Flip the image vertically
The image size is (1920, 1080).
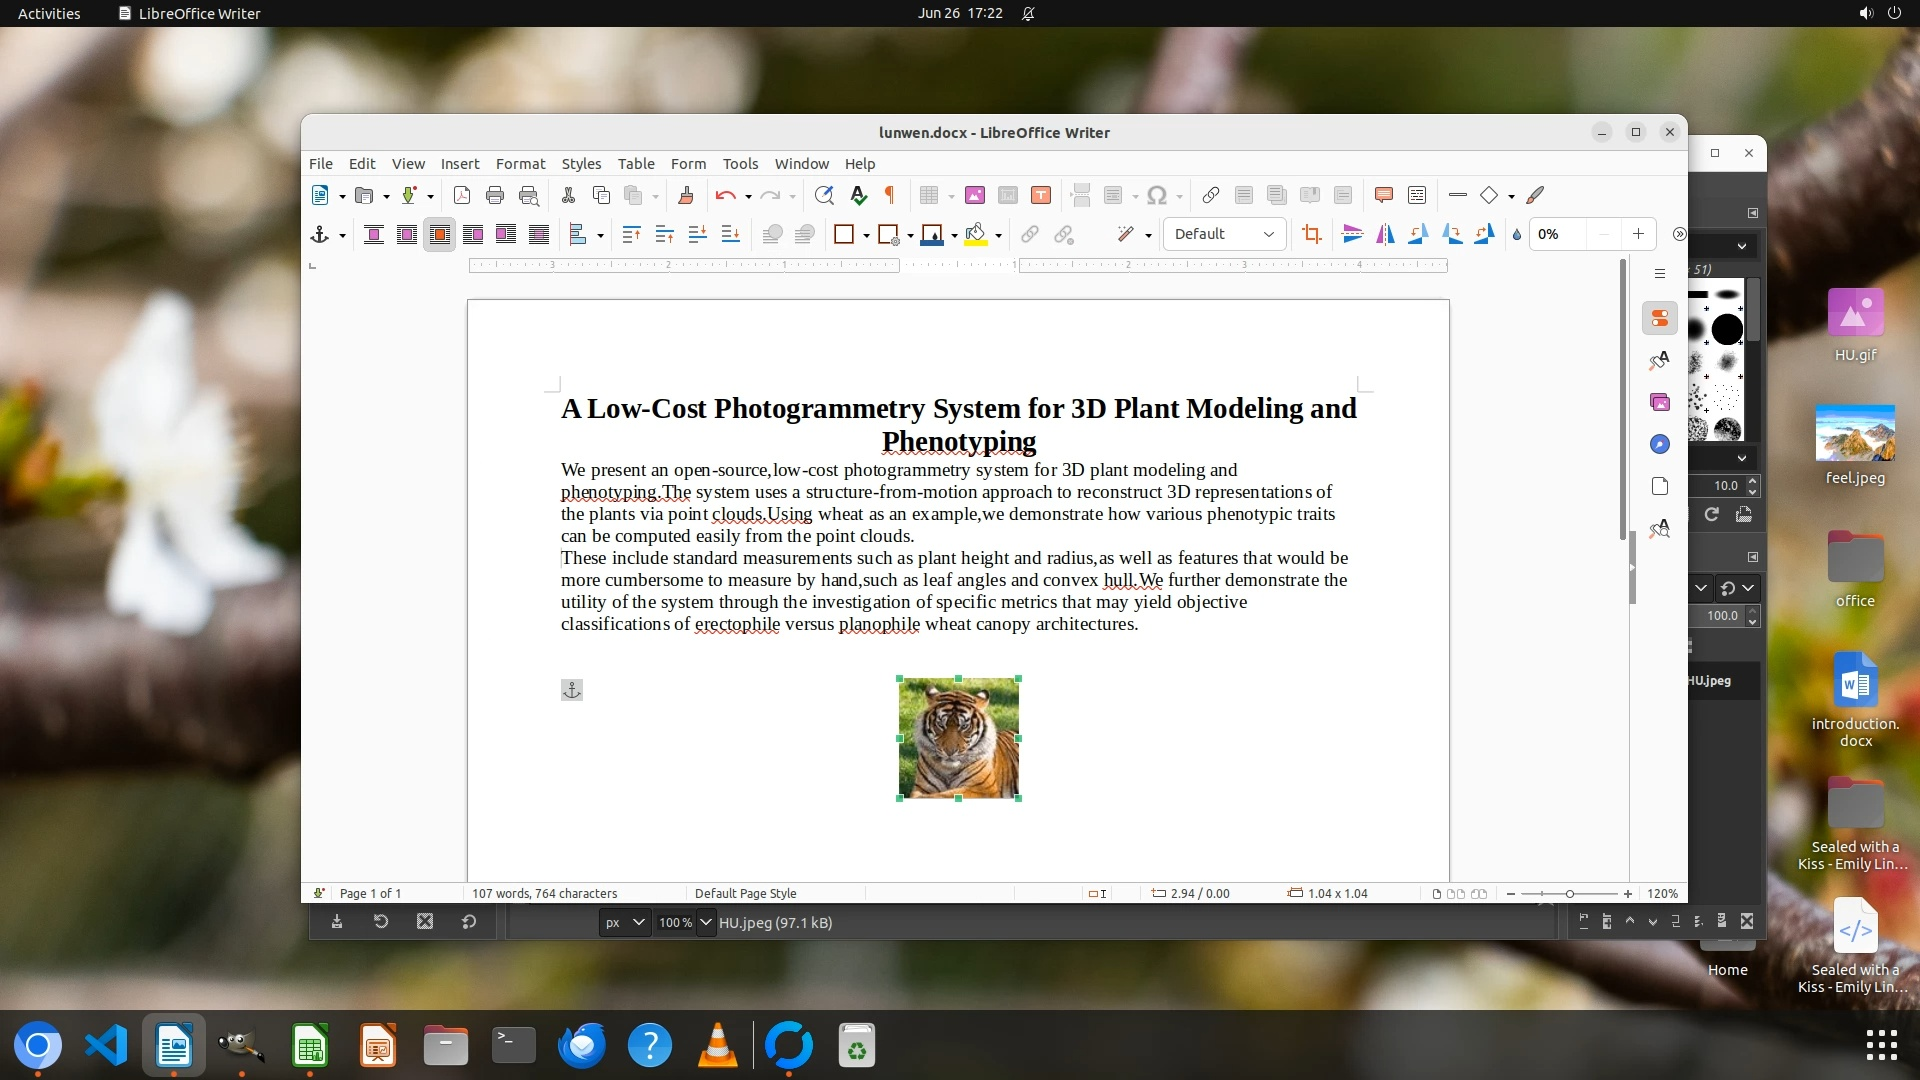(1352, 234)
